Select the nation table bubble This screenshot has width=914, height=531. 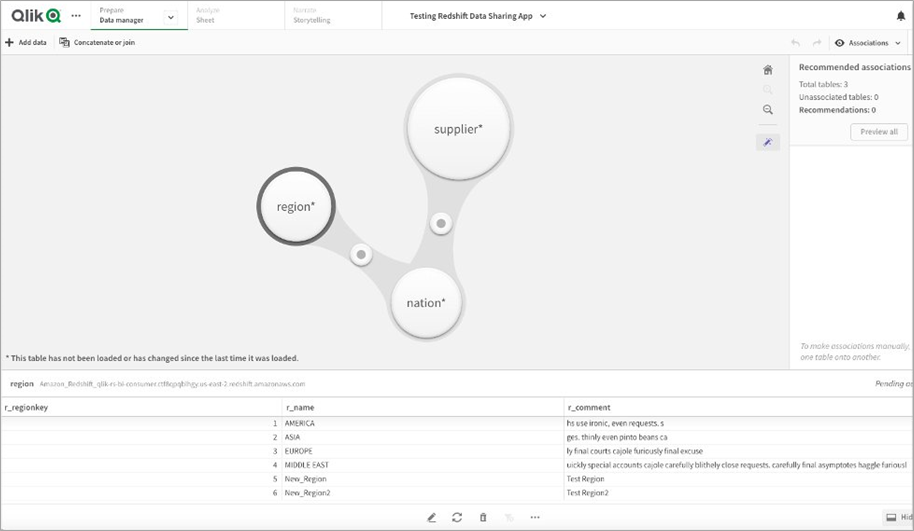[426, 303]
